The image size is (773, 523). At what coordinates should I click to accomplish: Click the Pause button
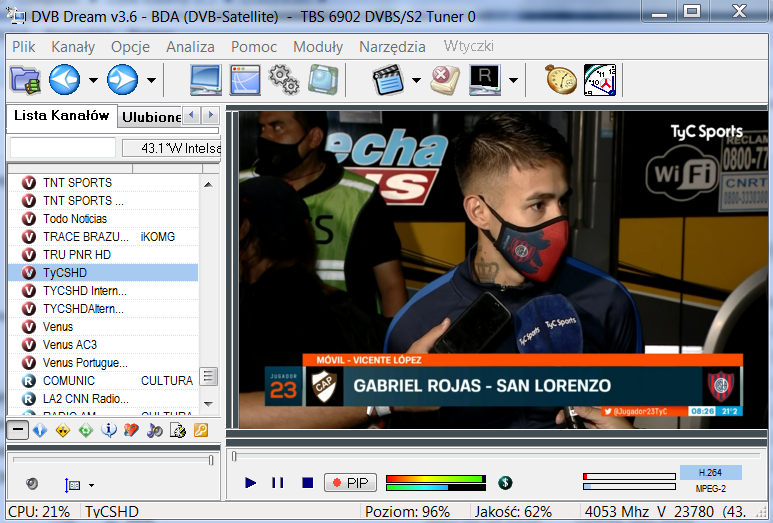pyautogui.click(x=278, y=483)
